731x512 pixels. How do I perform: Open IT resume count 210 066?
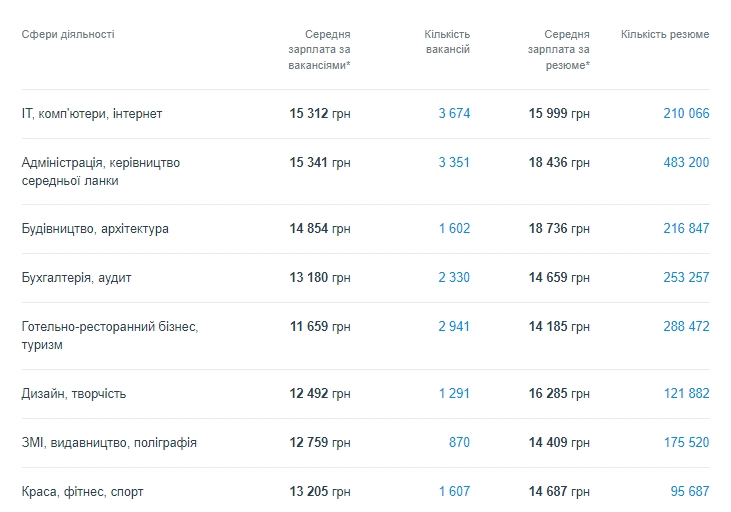click(x=686, y=114)
